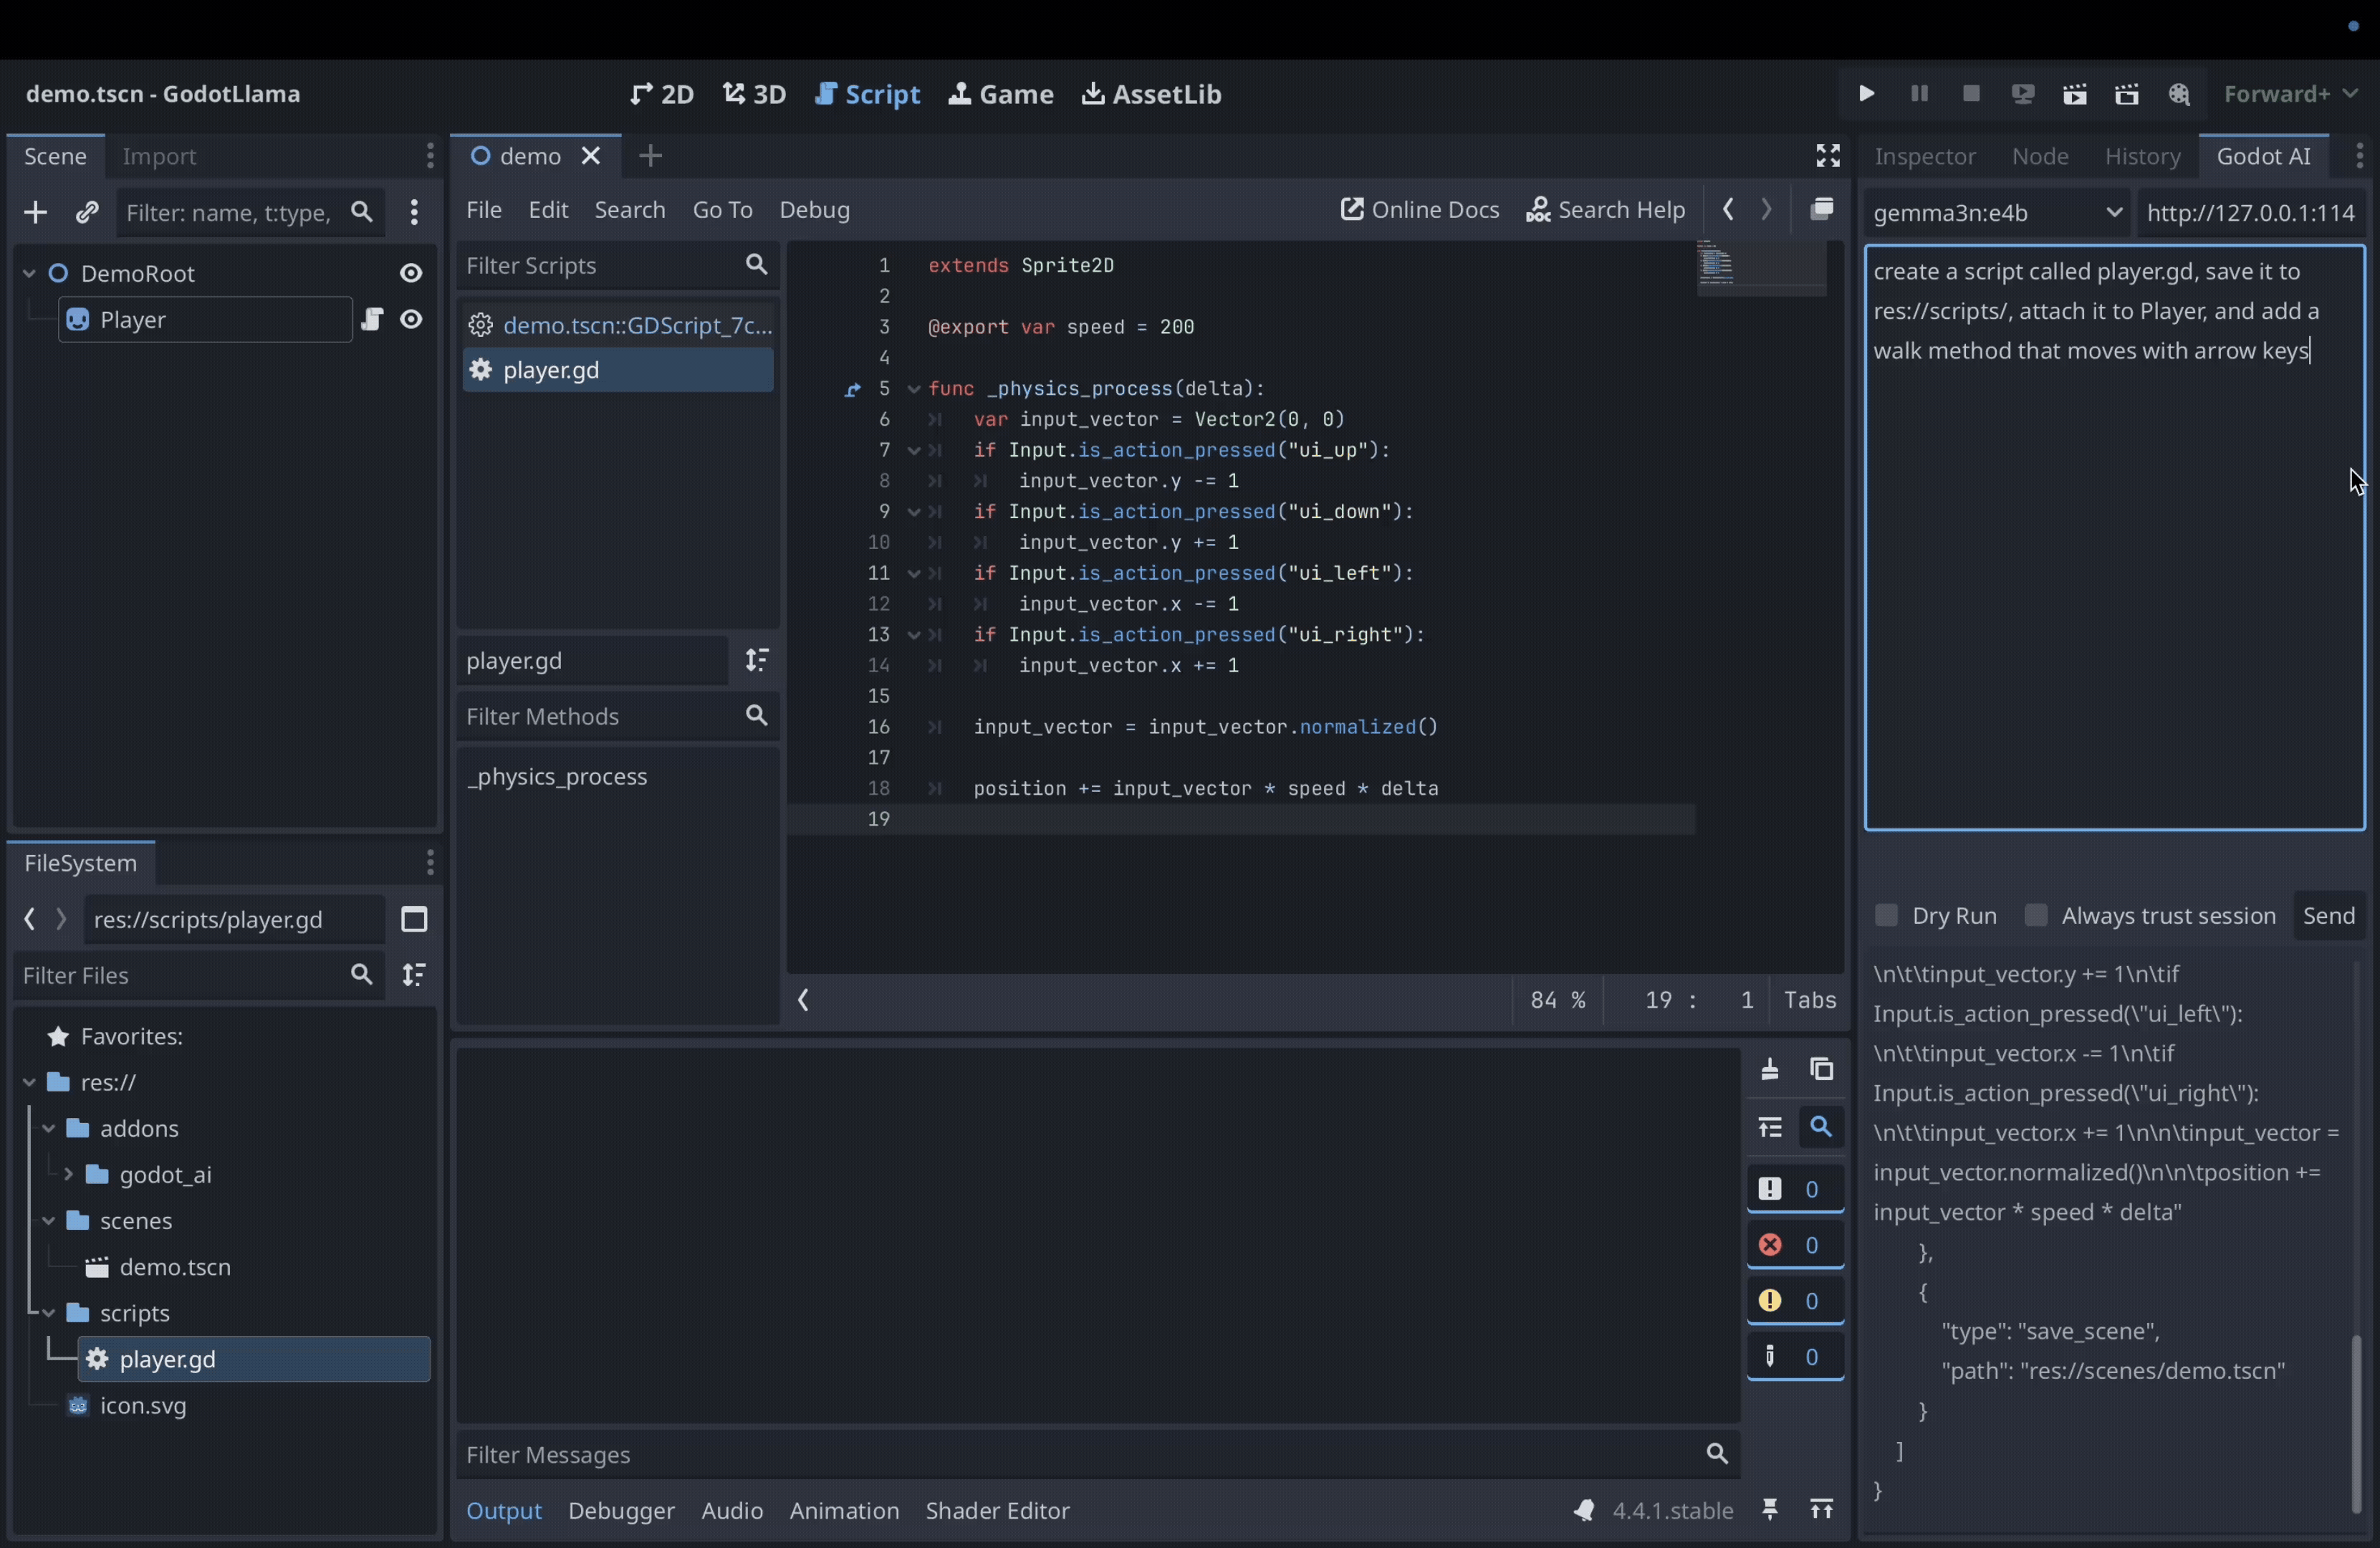
Task: Open the script editor Debug menu
Action: click(x=814, y=210)
